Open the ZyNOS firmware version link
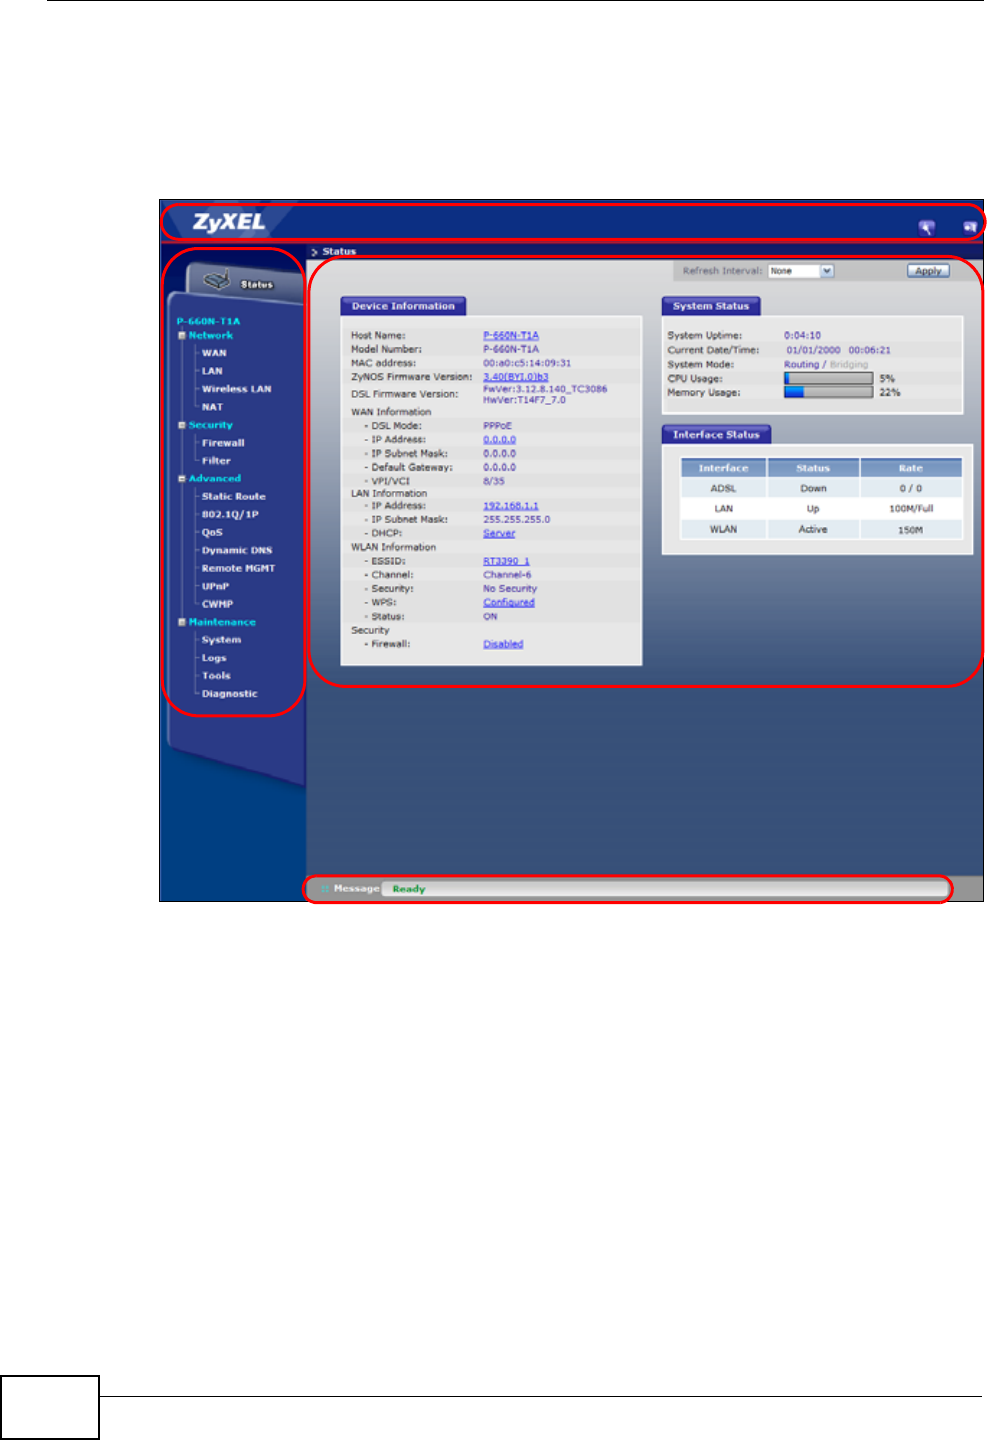987x1440 pixels. click(516, 377)
